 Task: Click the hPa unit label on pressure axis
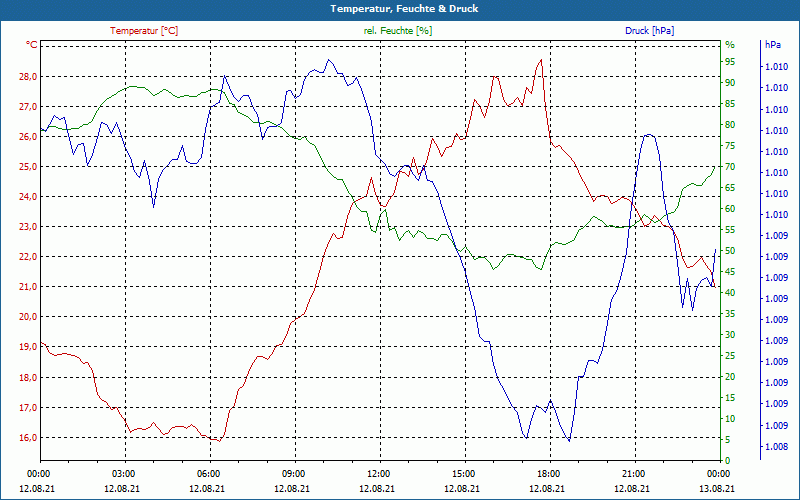click(x=772, y=45)
